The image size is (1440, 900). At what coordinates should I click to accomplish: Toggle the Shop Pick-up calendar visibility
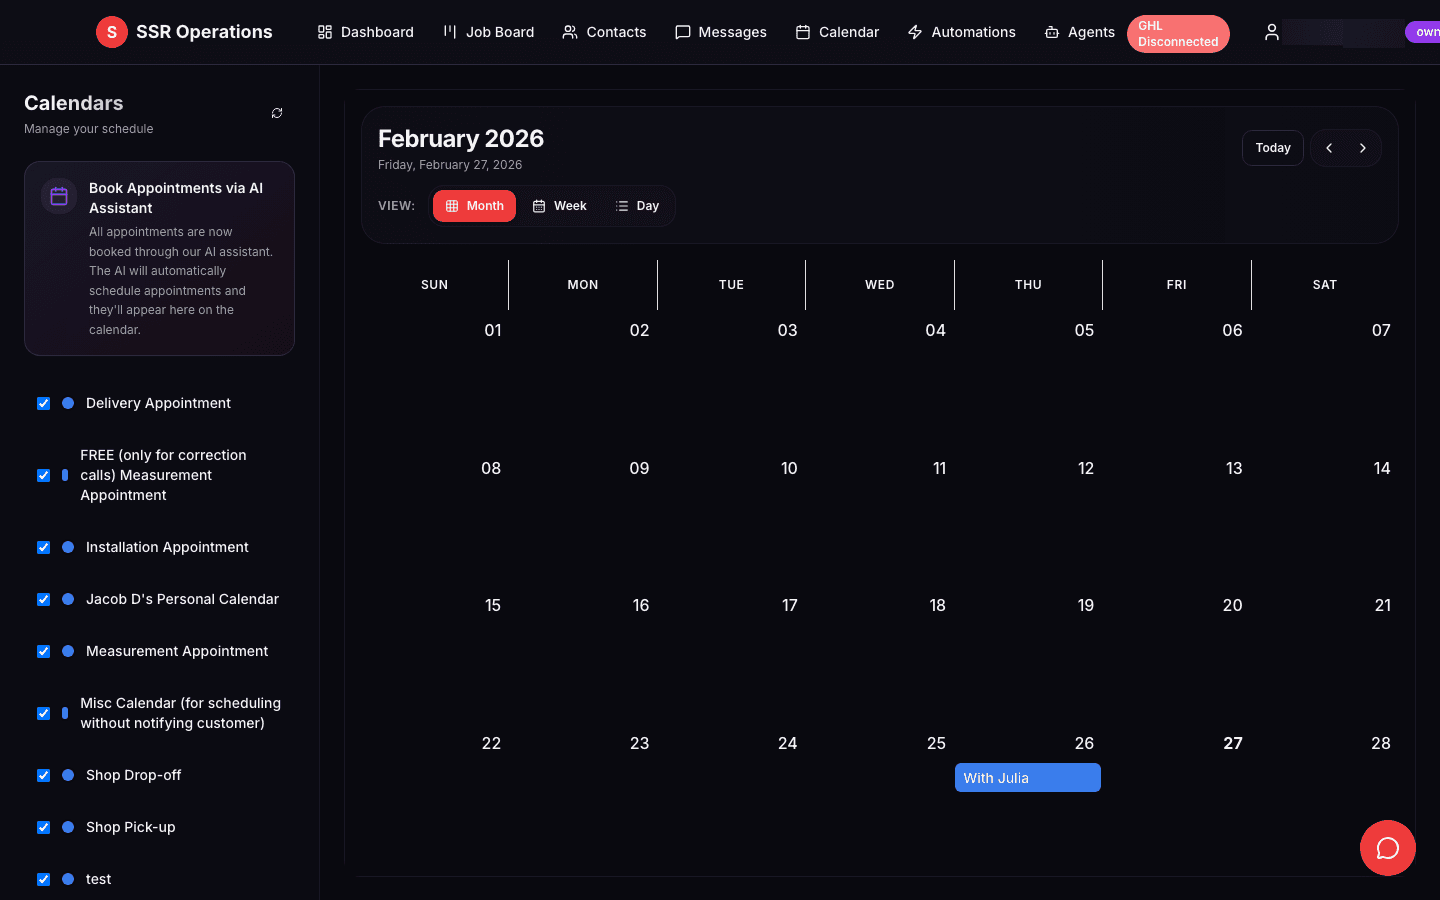[x=43, y=827]
